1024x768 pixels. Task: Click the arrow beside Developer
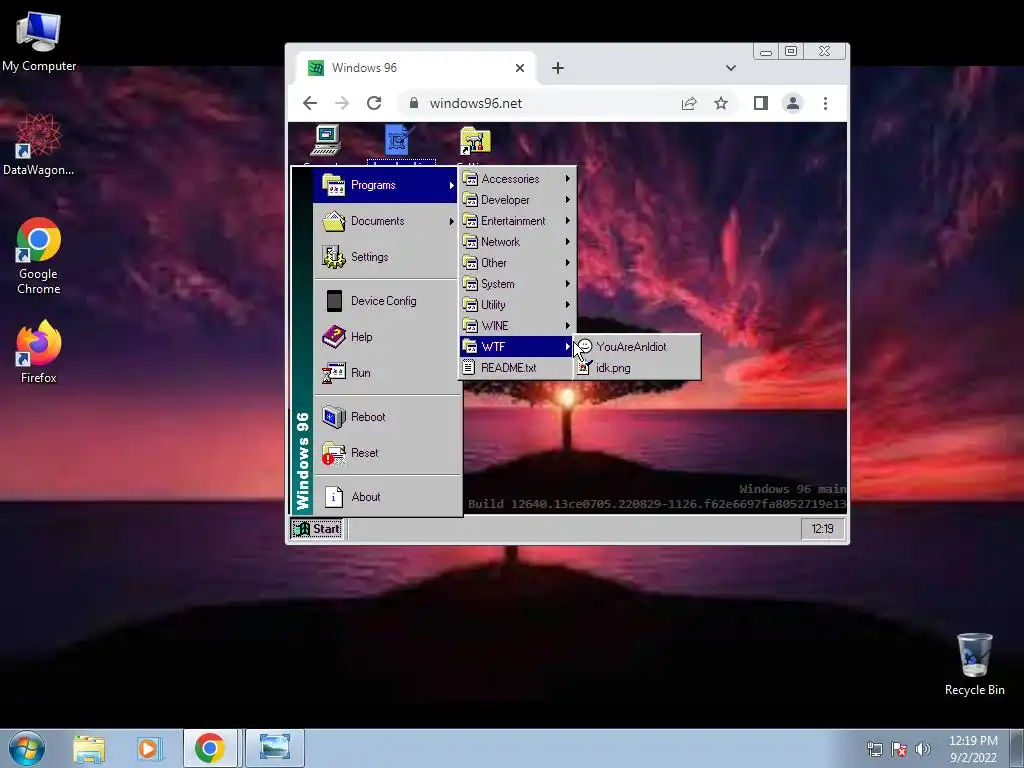click(568, 200)
